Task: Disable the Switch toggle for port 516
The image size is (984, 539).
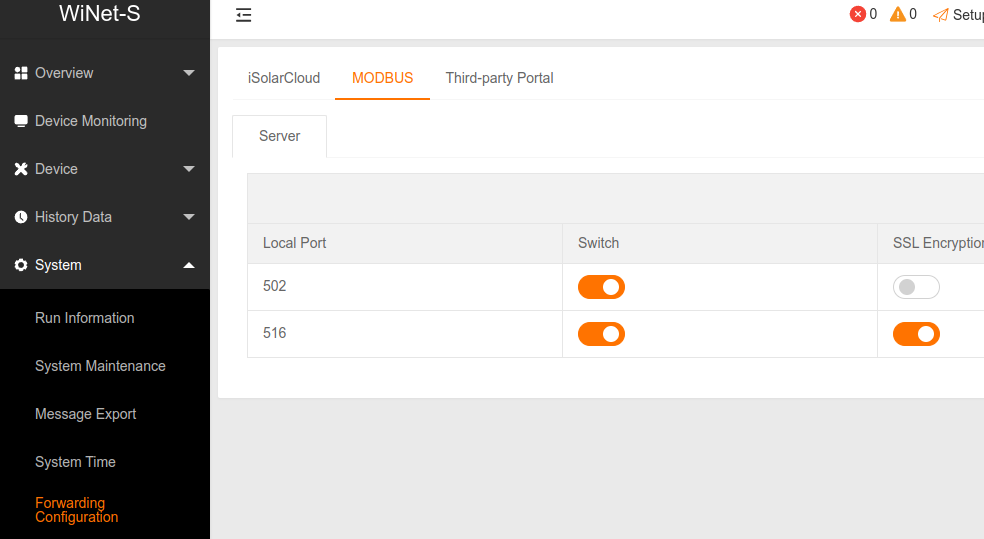Action: click(601, 334)
